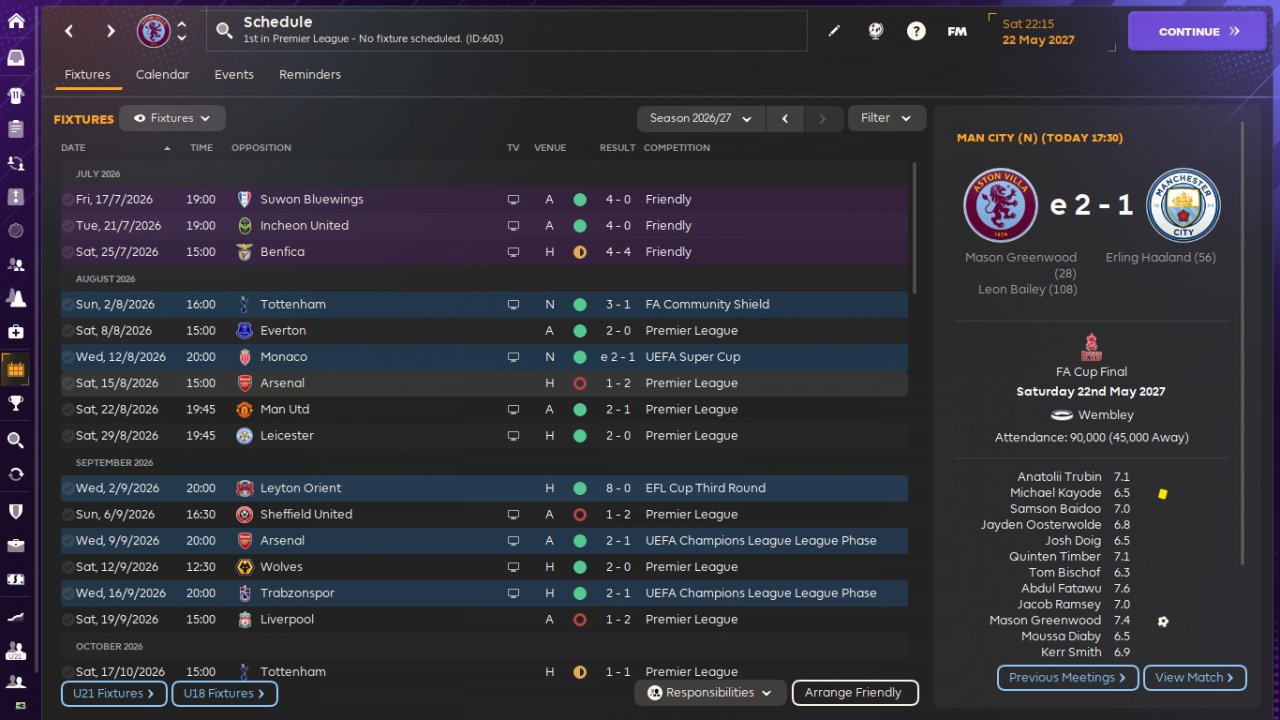Sort by the Competition column header

coord(677,148)
